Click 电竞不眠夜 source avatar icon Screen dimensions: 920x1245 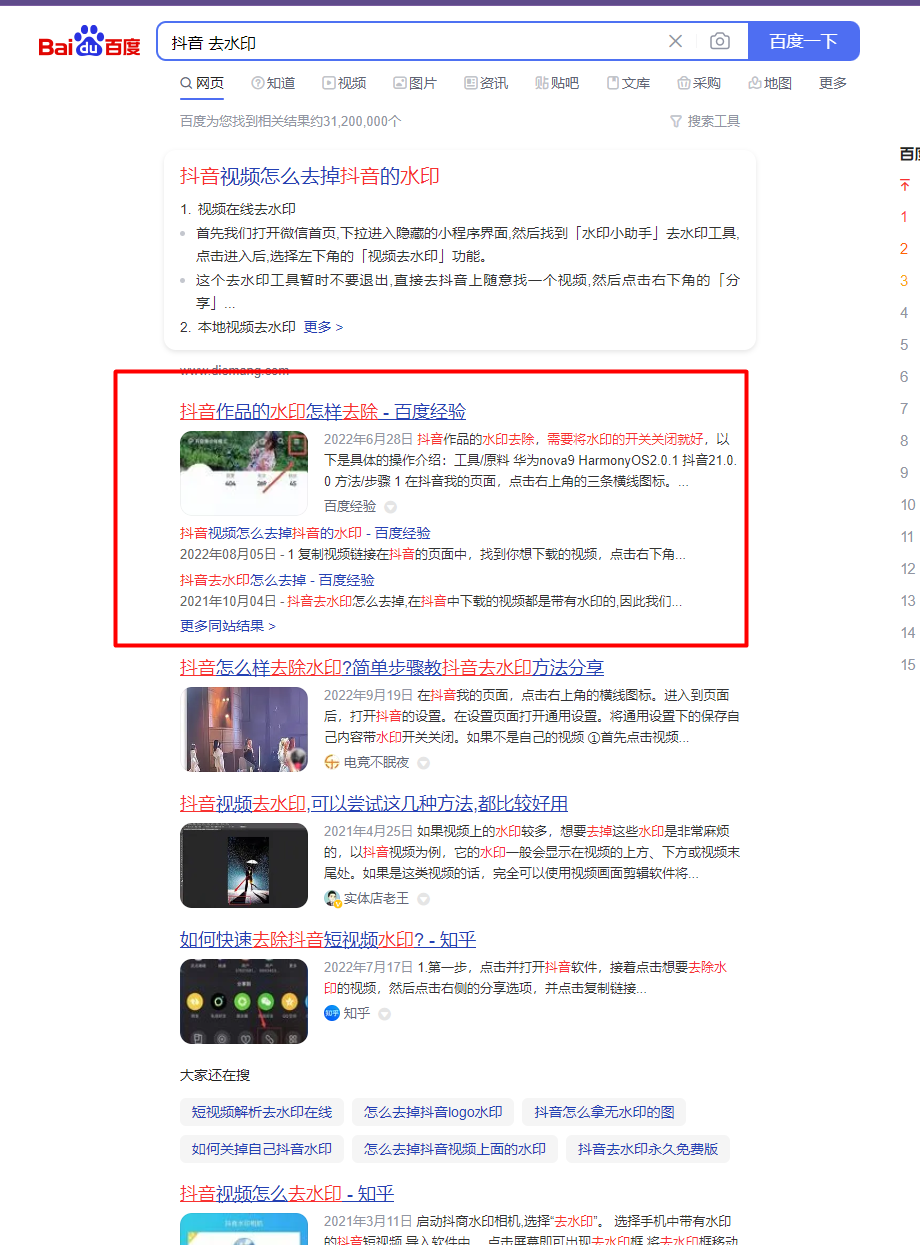click(332, 762)
